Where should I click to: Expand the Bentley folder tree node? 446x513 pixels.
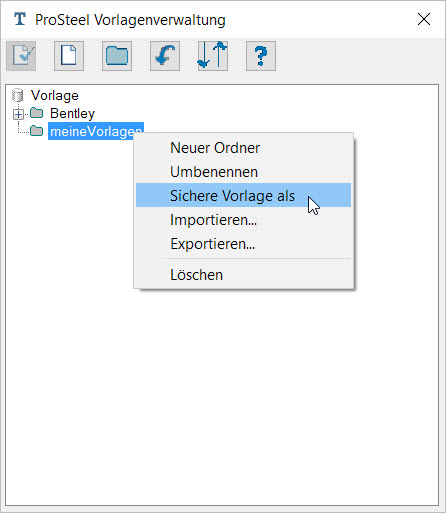[x=18, y=114]
